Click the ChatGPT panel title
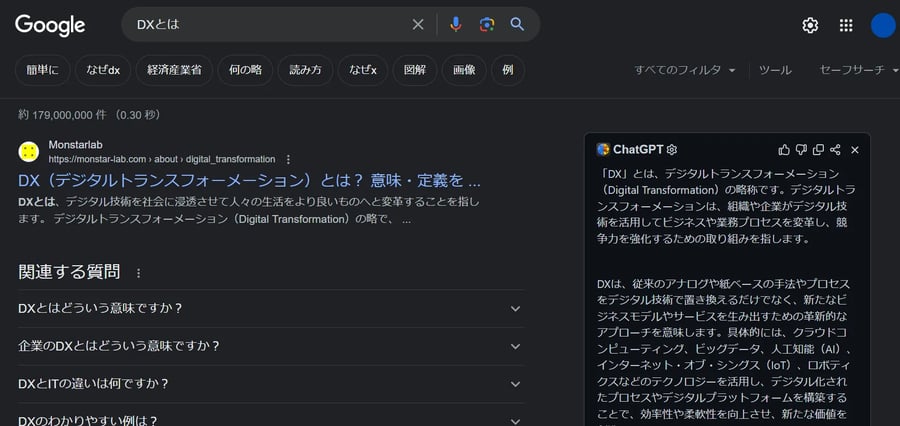Image resolution: width=900 pixels, height=426 pixels. coord(638,150)
